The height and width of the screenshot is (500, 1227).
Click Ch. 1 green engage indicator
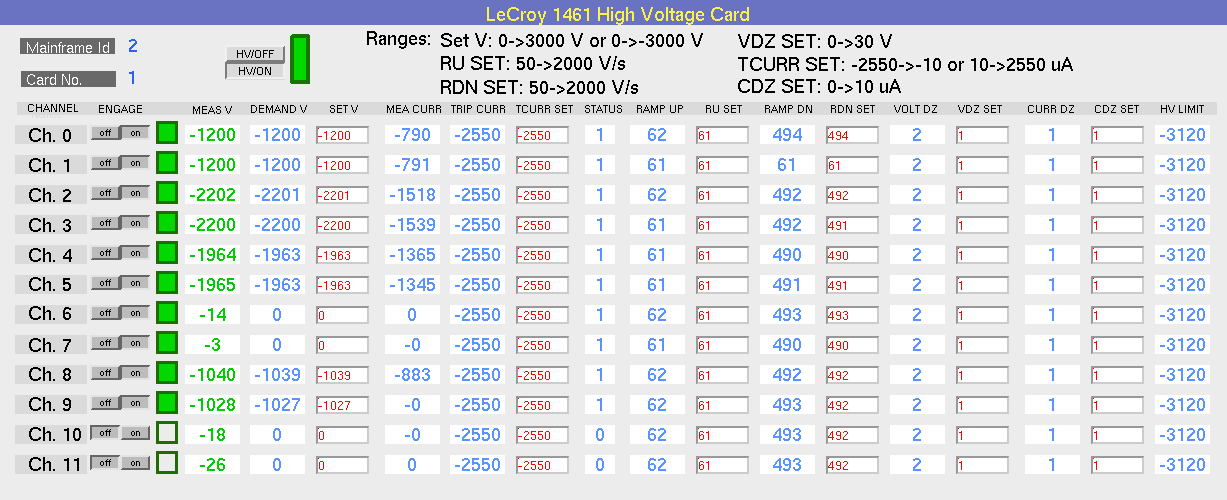pos(167,164)
